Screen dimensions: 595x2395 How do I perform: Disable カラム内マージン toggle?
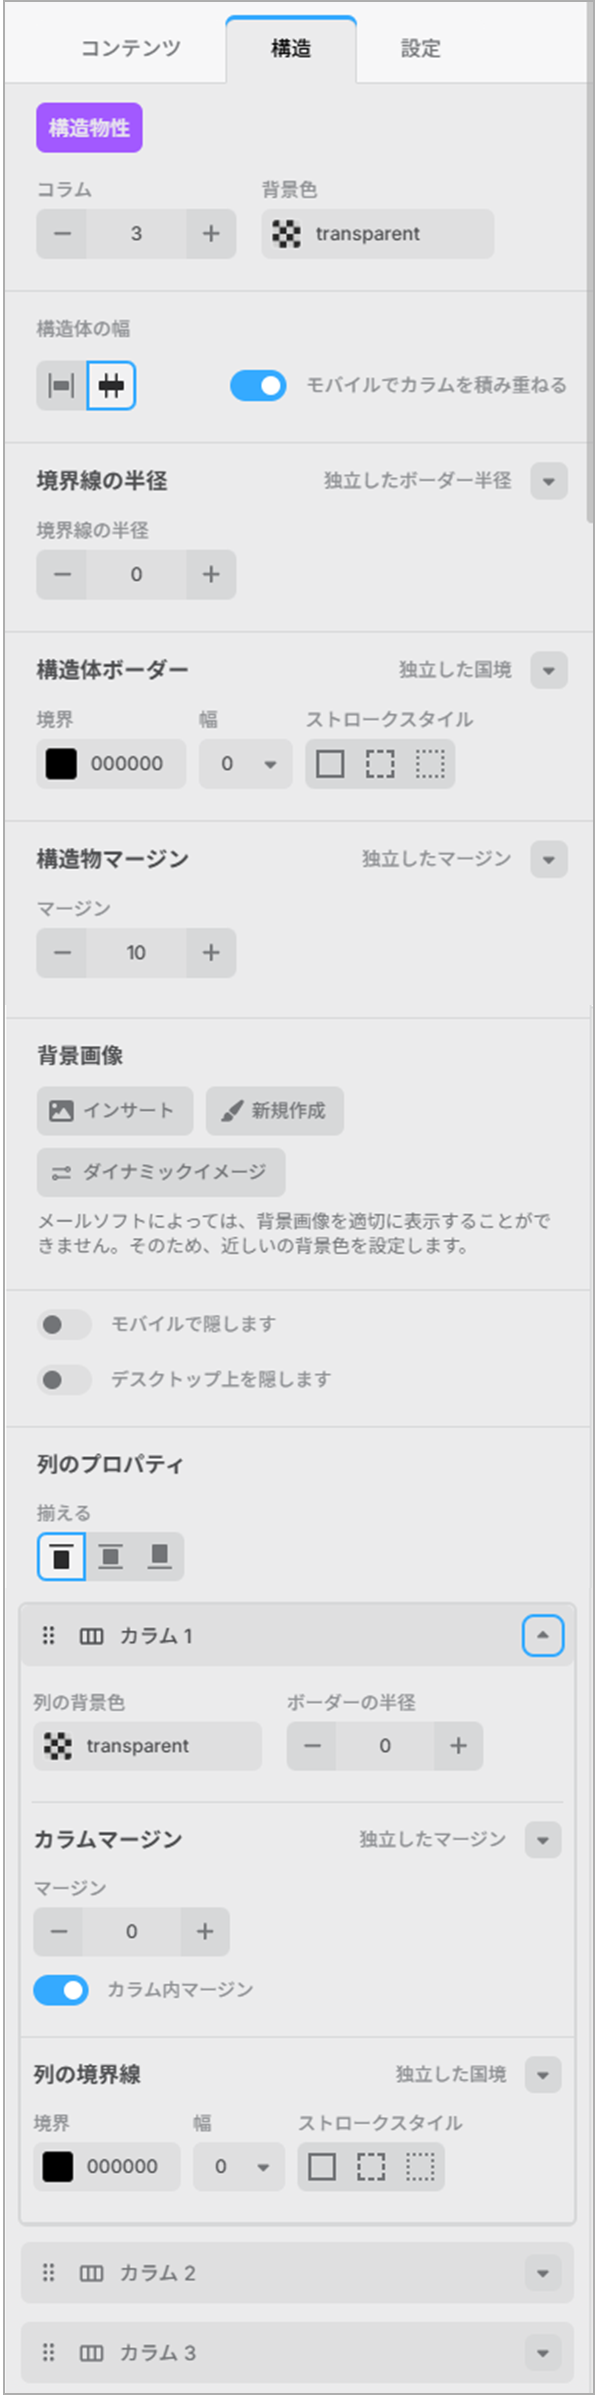pyautogui.click(x=61, y=1989)
